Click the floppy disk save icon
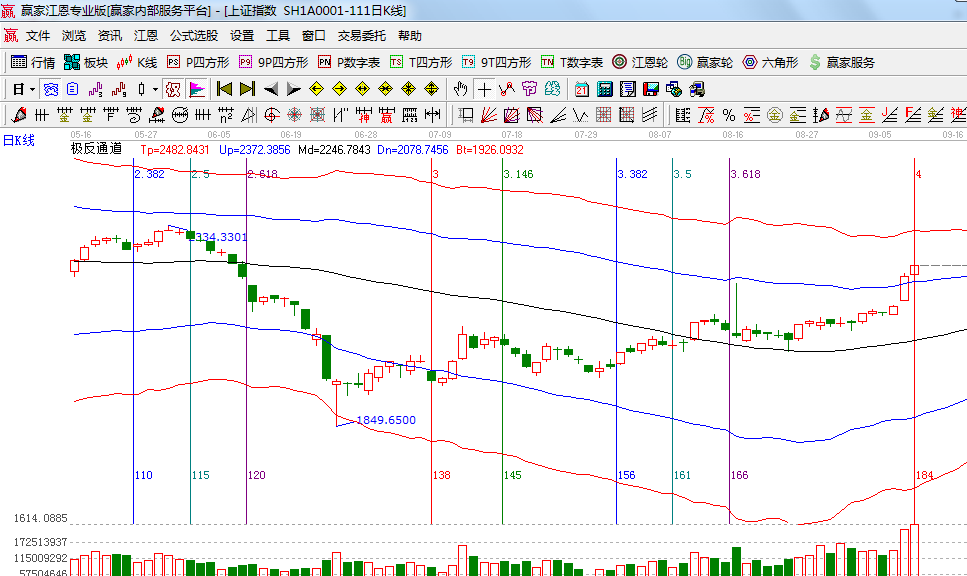 point(651,89)
